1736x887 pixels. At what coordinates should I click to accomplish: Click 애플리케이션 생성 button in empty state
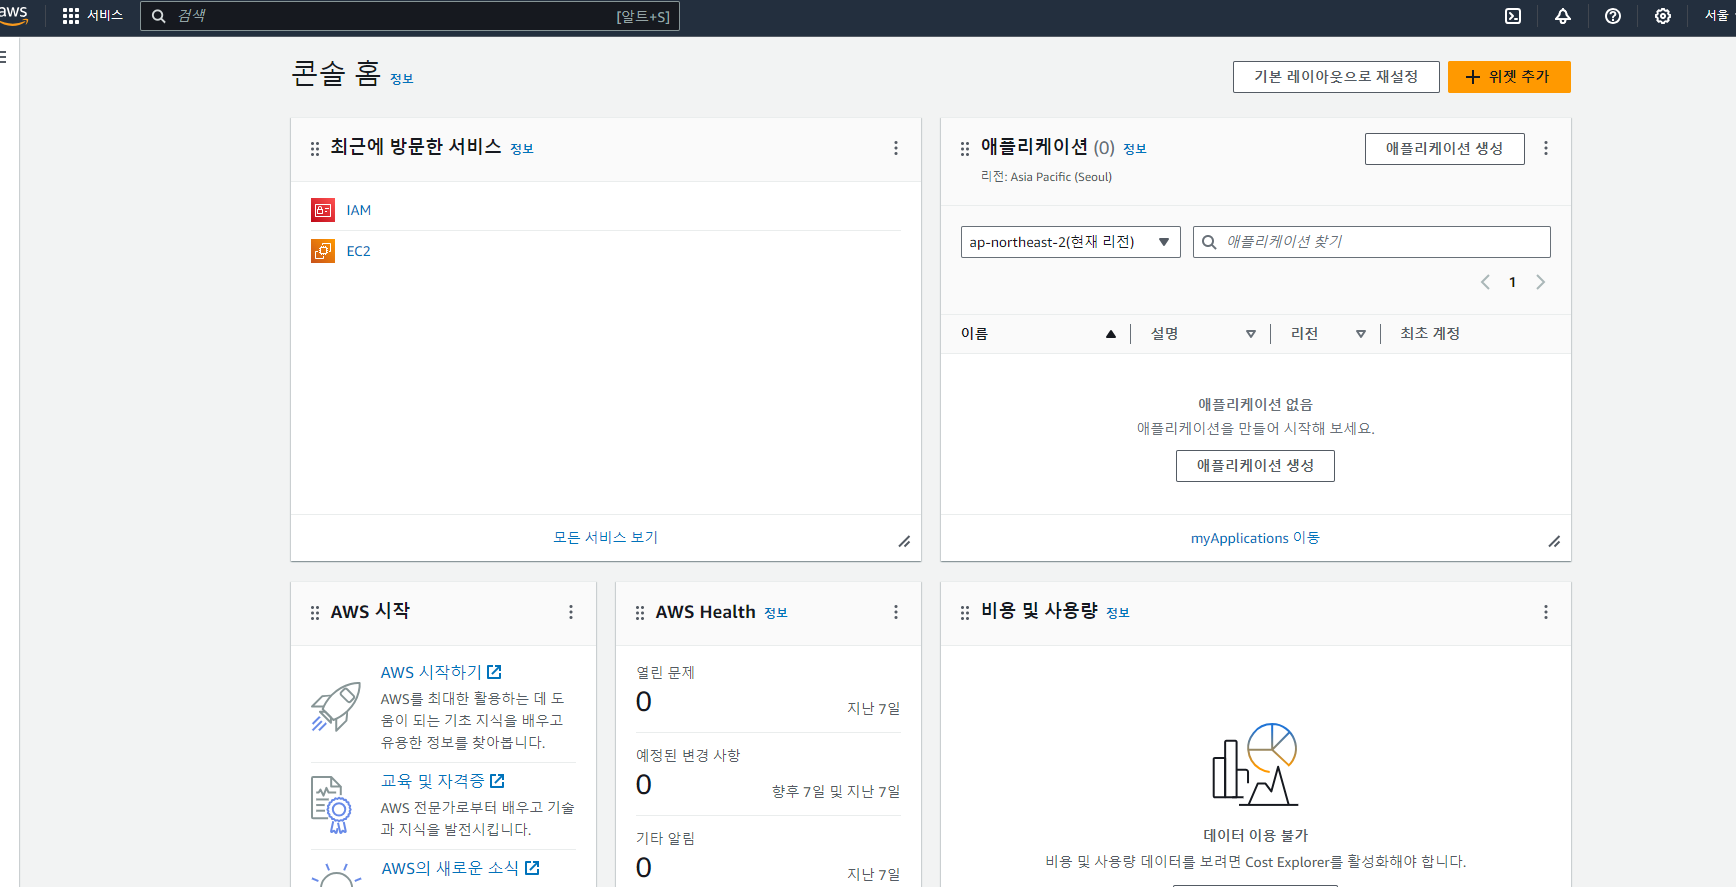coord(1255,466)
